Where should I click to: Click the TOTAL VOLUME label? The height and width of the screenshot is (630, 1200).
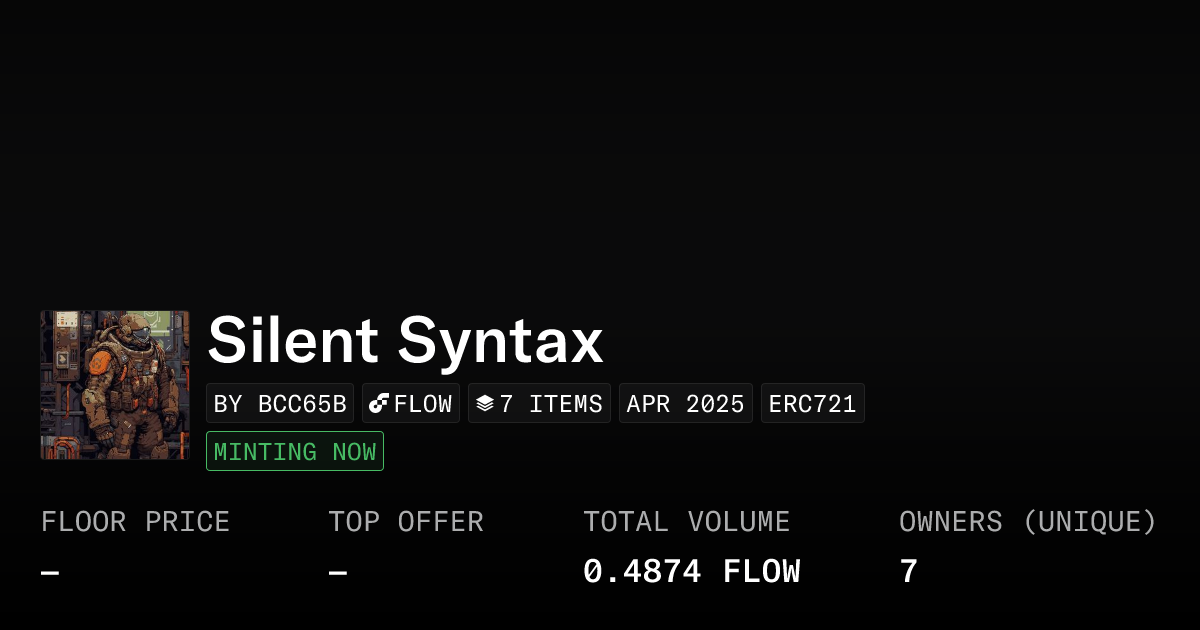point(687,522)
